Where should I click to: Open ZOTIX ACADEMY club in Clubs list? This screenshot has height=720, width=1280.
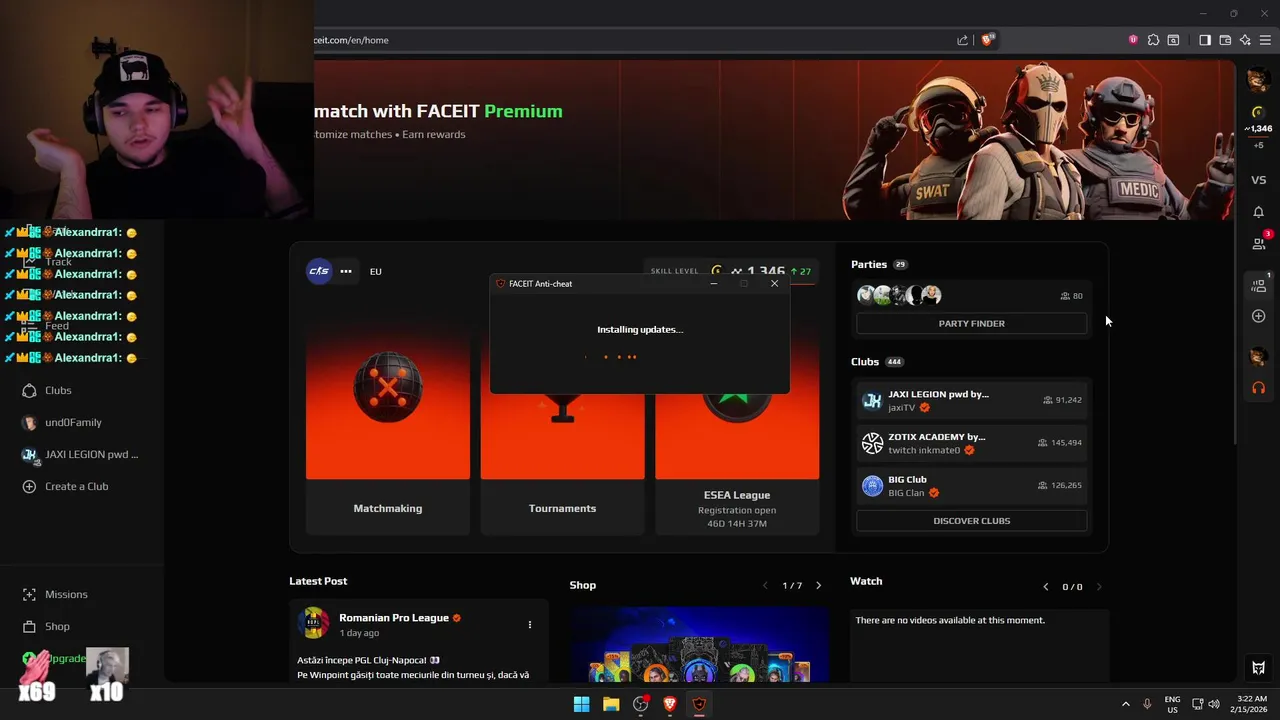tap(971, 443)
